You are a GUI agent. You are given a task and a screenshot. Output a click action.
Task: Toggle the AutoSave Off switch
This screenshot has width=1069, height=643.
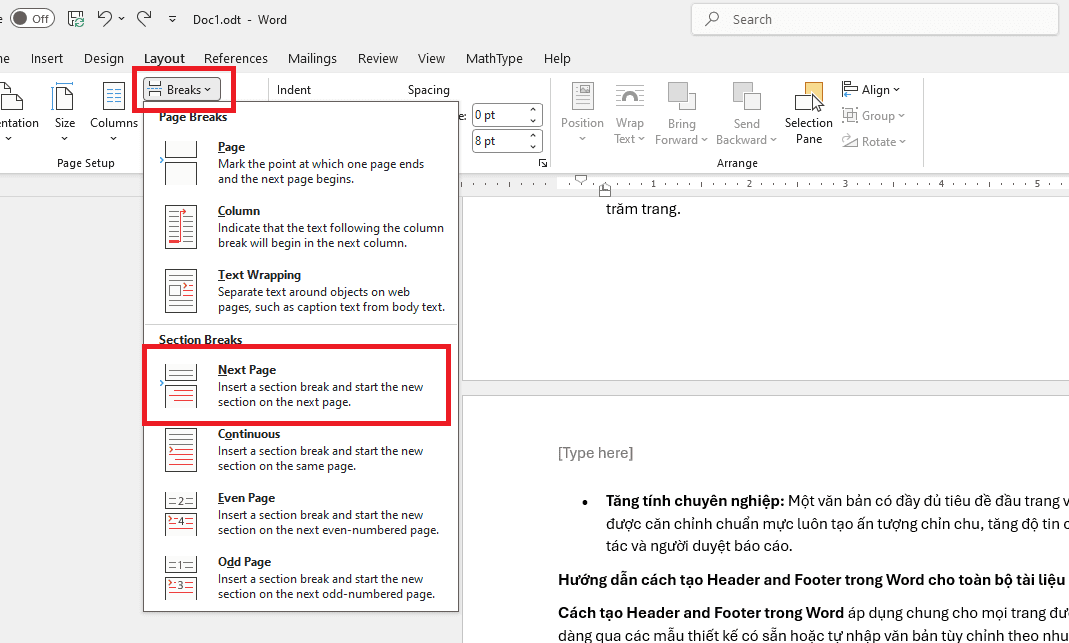pyautogui.click(x=31, y=19)
